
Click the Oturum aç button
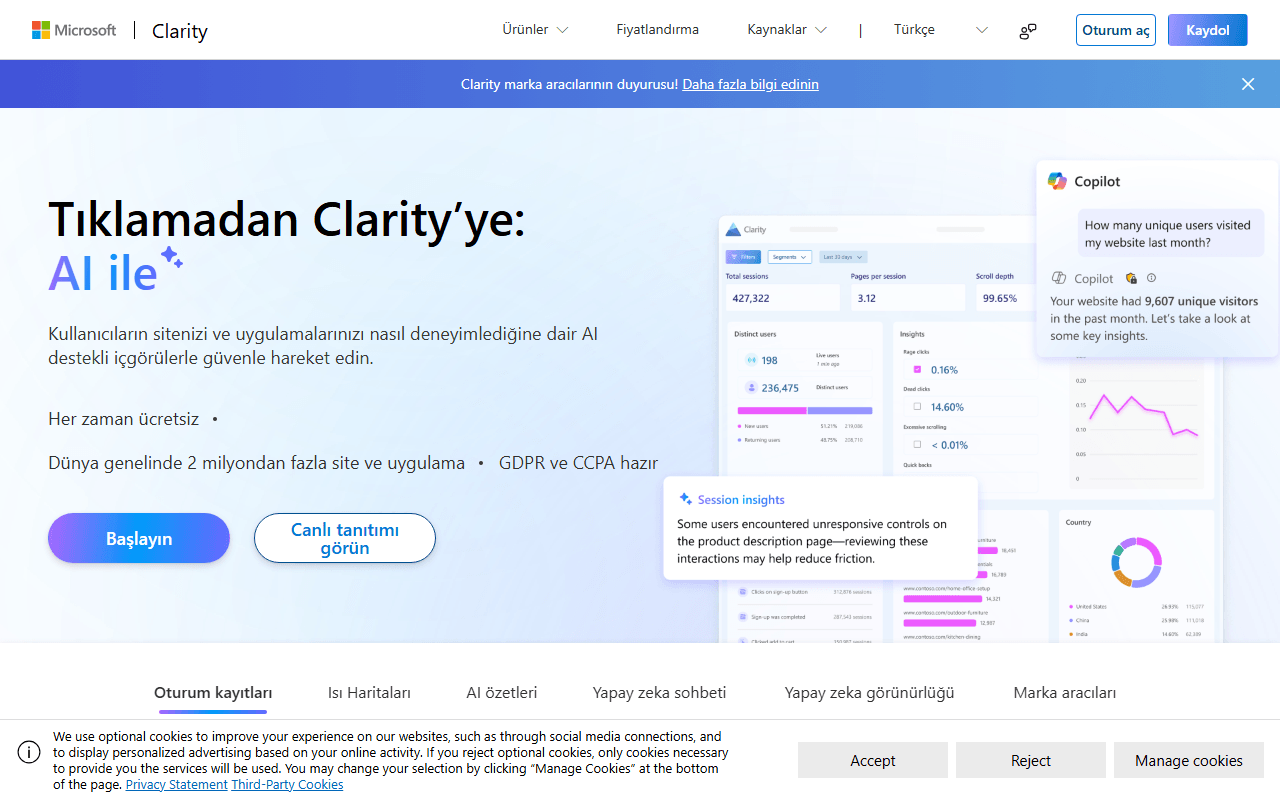[1115, 30]
